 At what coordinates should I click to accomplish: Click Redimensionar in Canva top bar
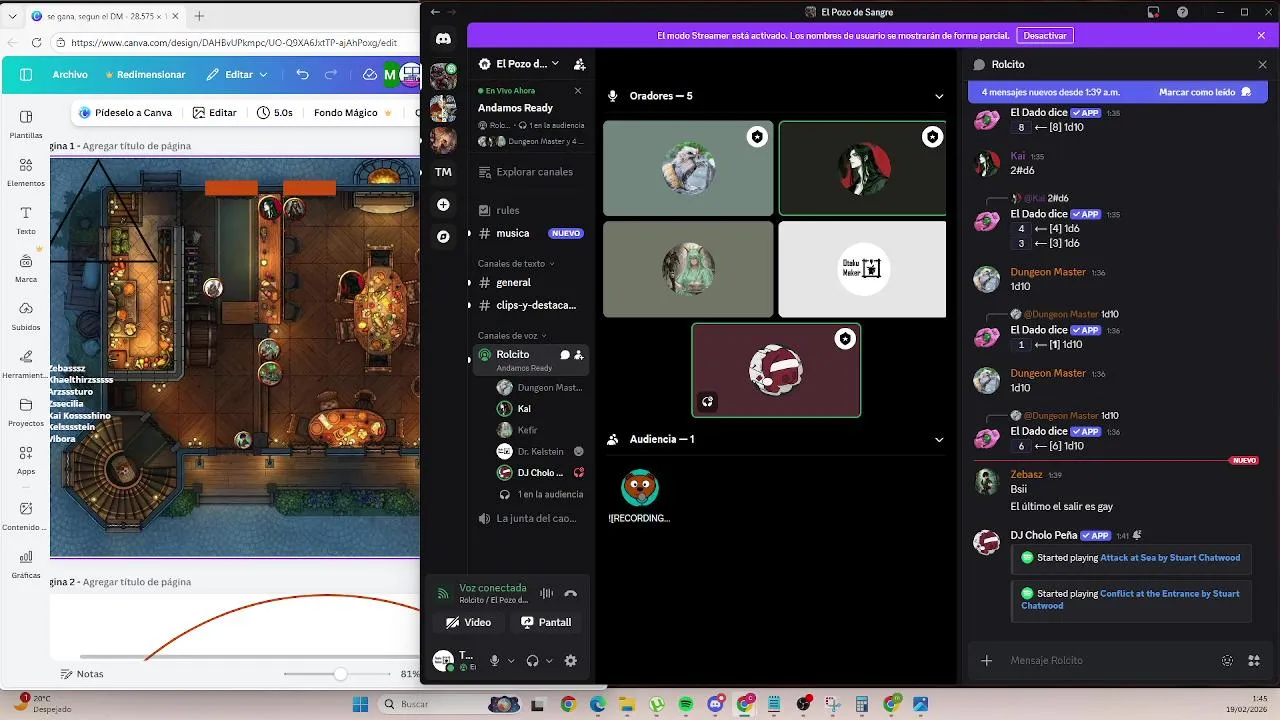(144, 74)
